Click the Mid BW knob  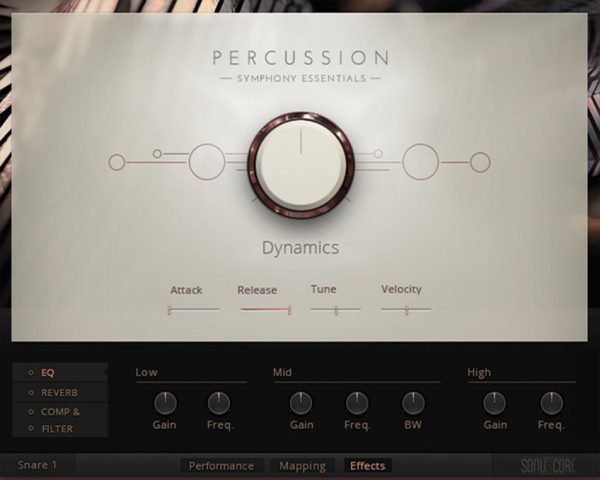pos(413,403)
